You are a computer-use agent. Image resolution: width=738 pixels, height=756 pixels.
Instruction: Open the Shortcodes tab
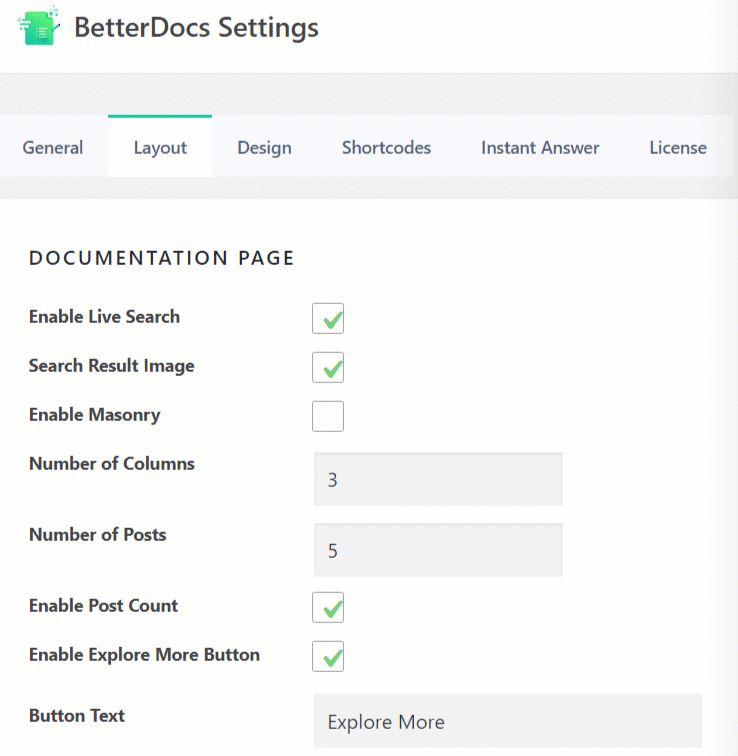click(386, 147)
